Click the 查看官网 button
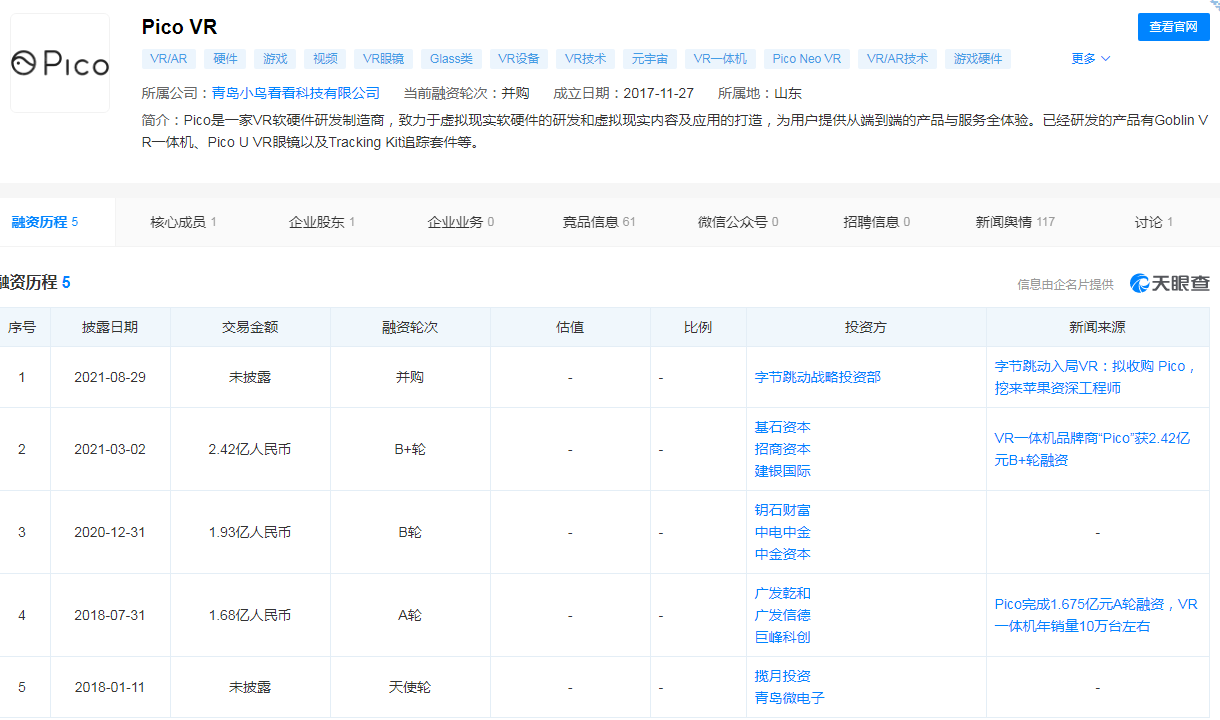Screen dimensions: 1220x720 (1172, 27)
